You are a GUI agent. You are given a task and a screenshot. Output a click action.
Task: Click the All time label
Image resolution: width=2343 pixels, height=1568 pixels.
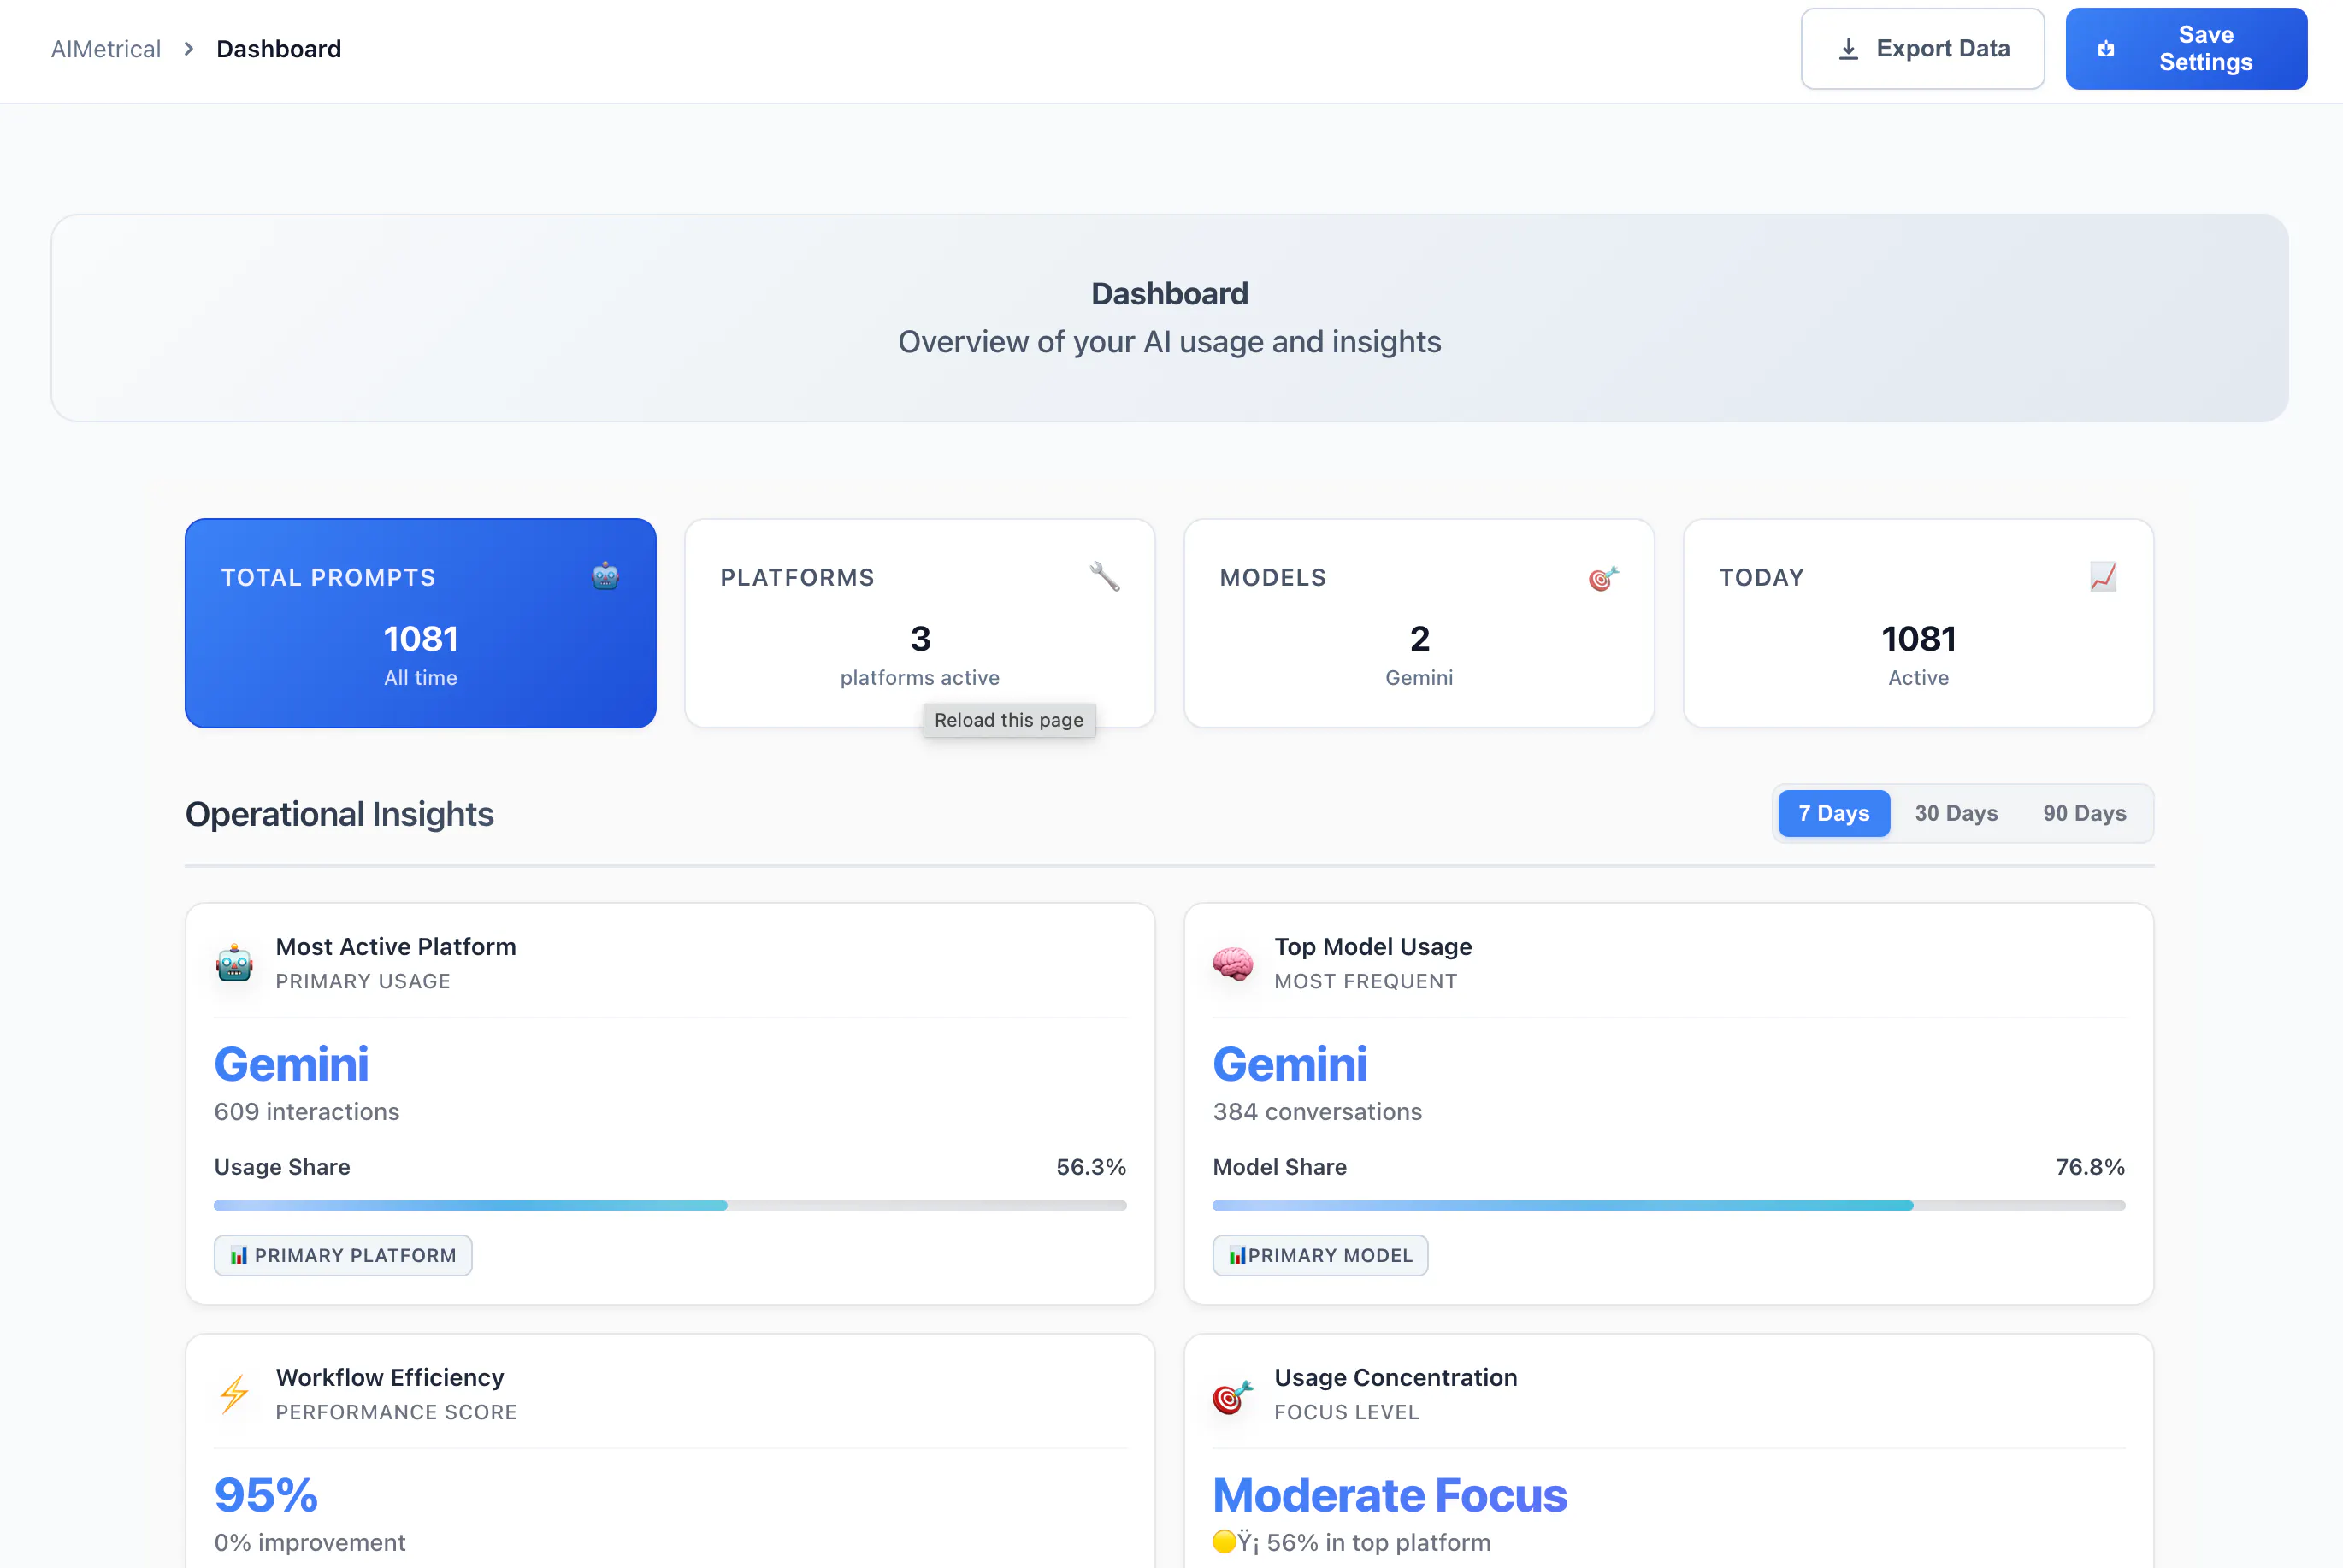[x=421, y=678]
